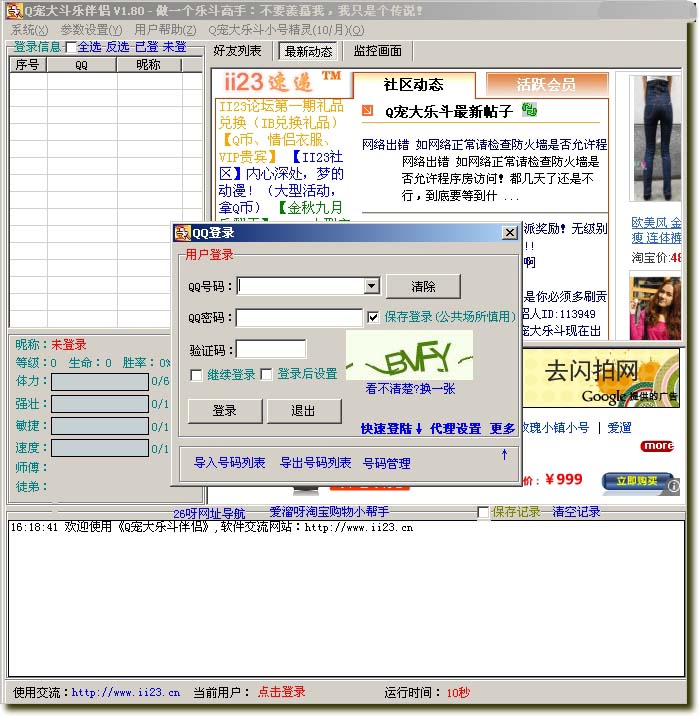
Task: Check the 登录后设置 option
Action: (x=267, y=375)
